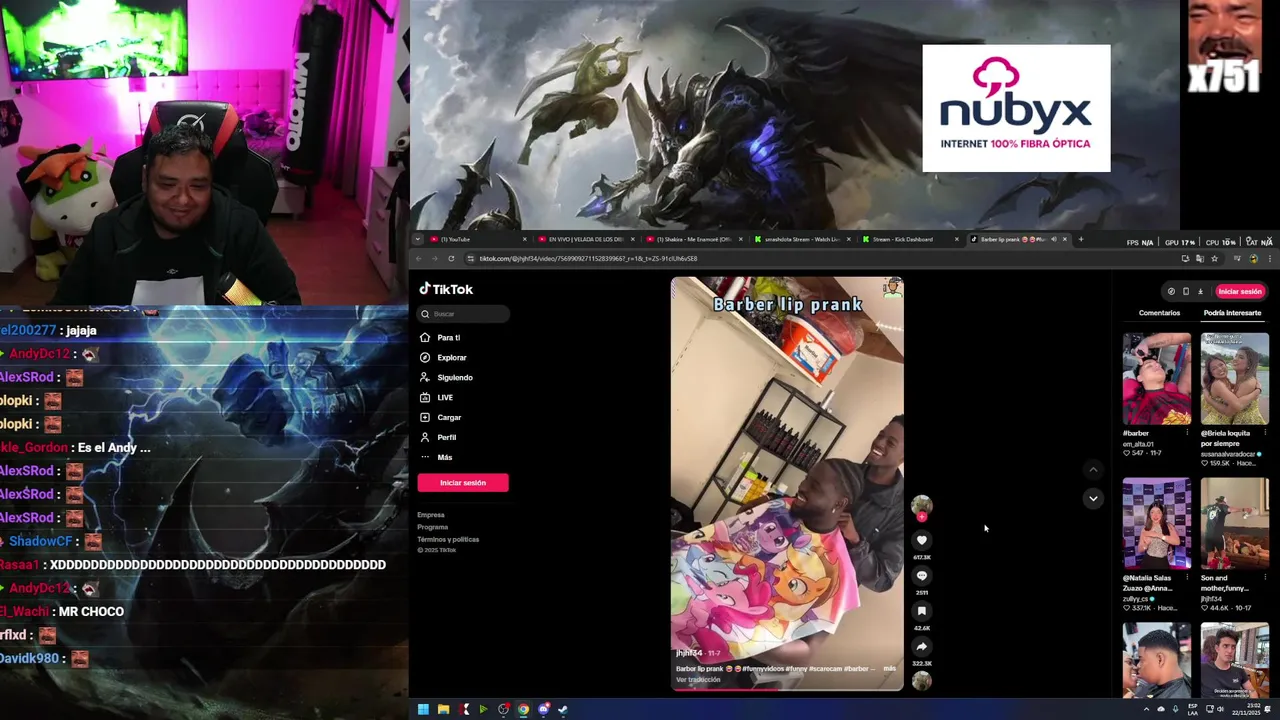Reload the page with the refresh icon

pyautogui.click(x=451, y=259)
